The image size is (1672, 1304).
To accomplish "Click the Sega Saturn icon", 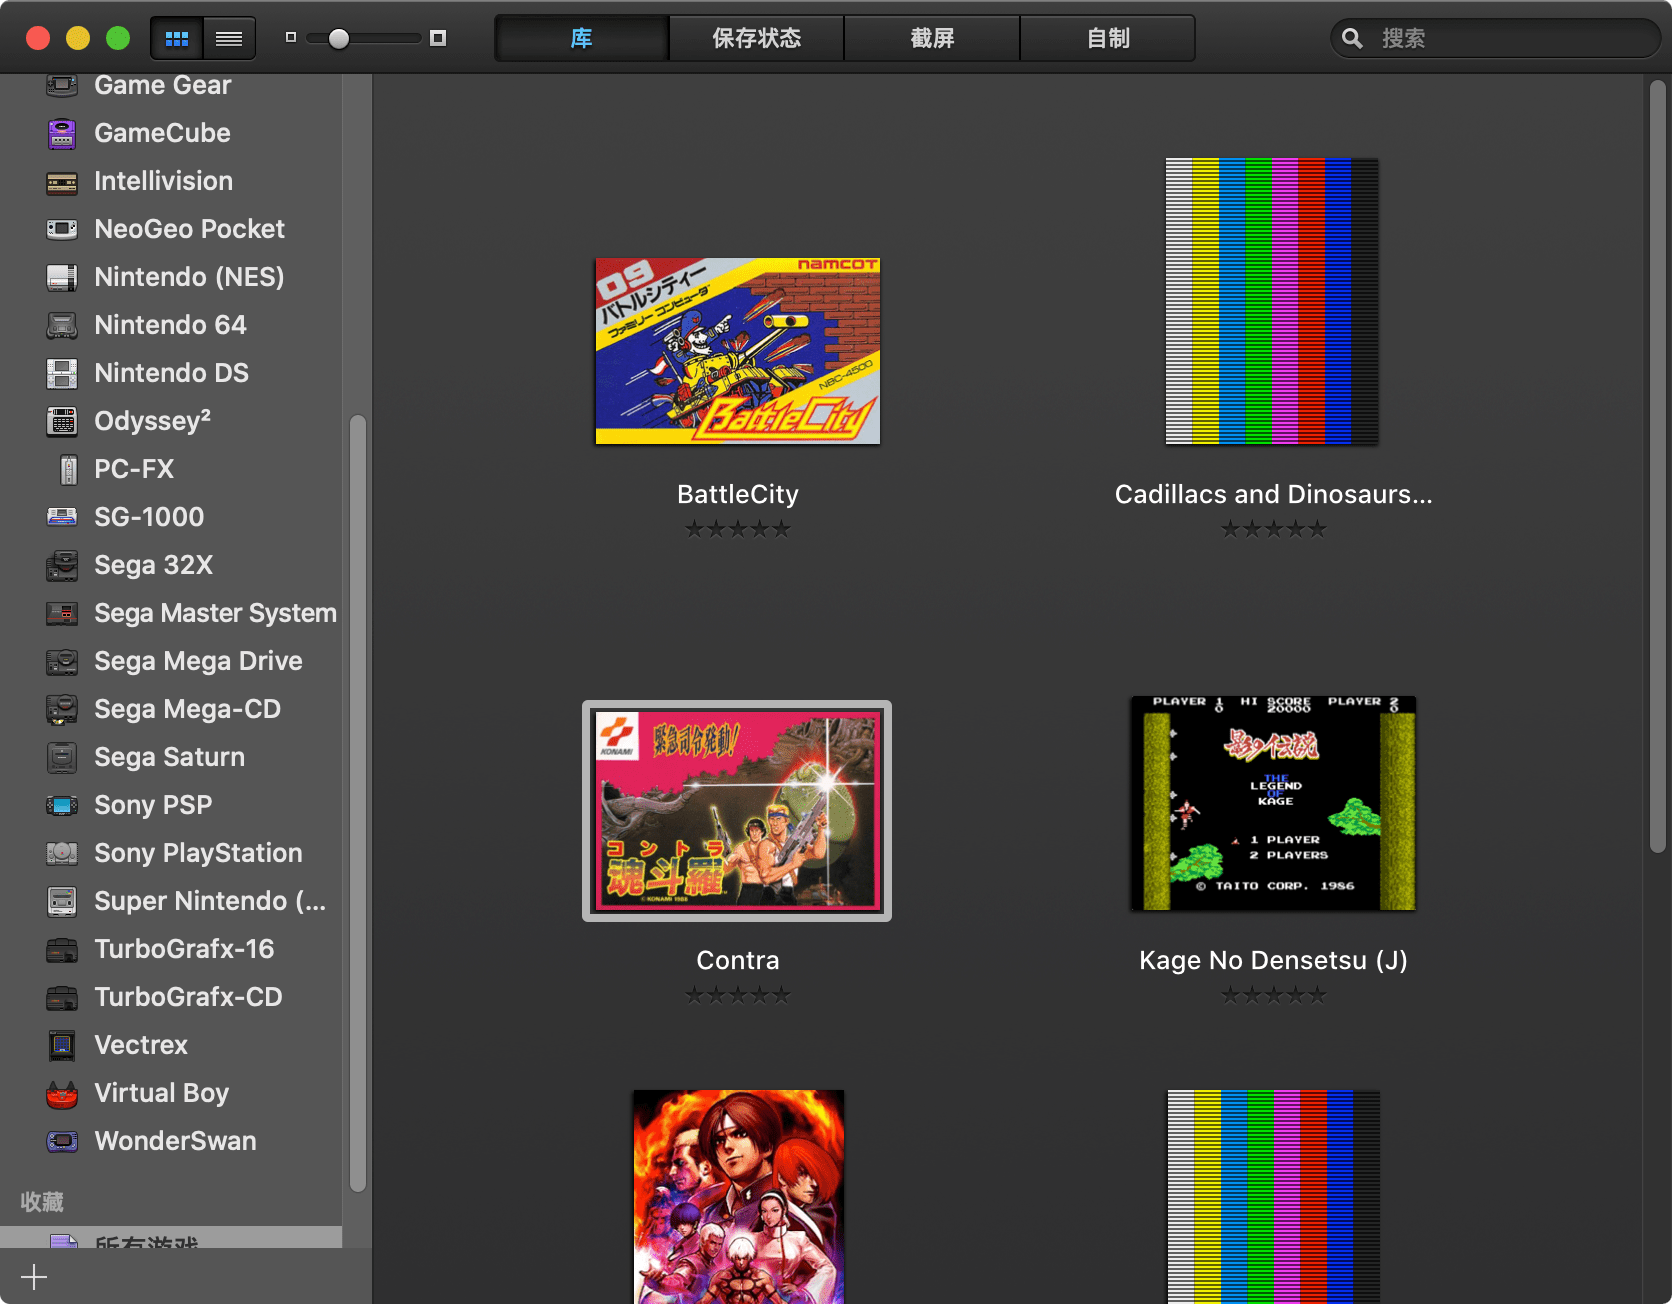I will (62, 757).
